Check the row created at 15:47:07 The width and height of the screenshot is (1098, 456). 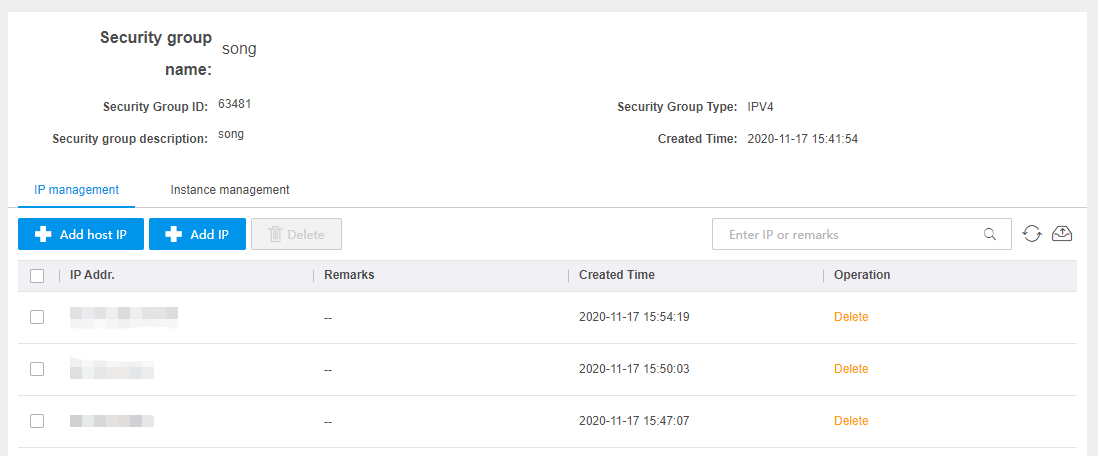pos(37,421)
